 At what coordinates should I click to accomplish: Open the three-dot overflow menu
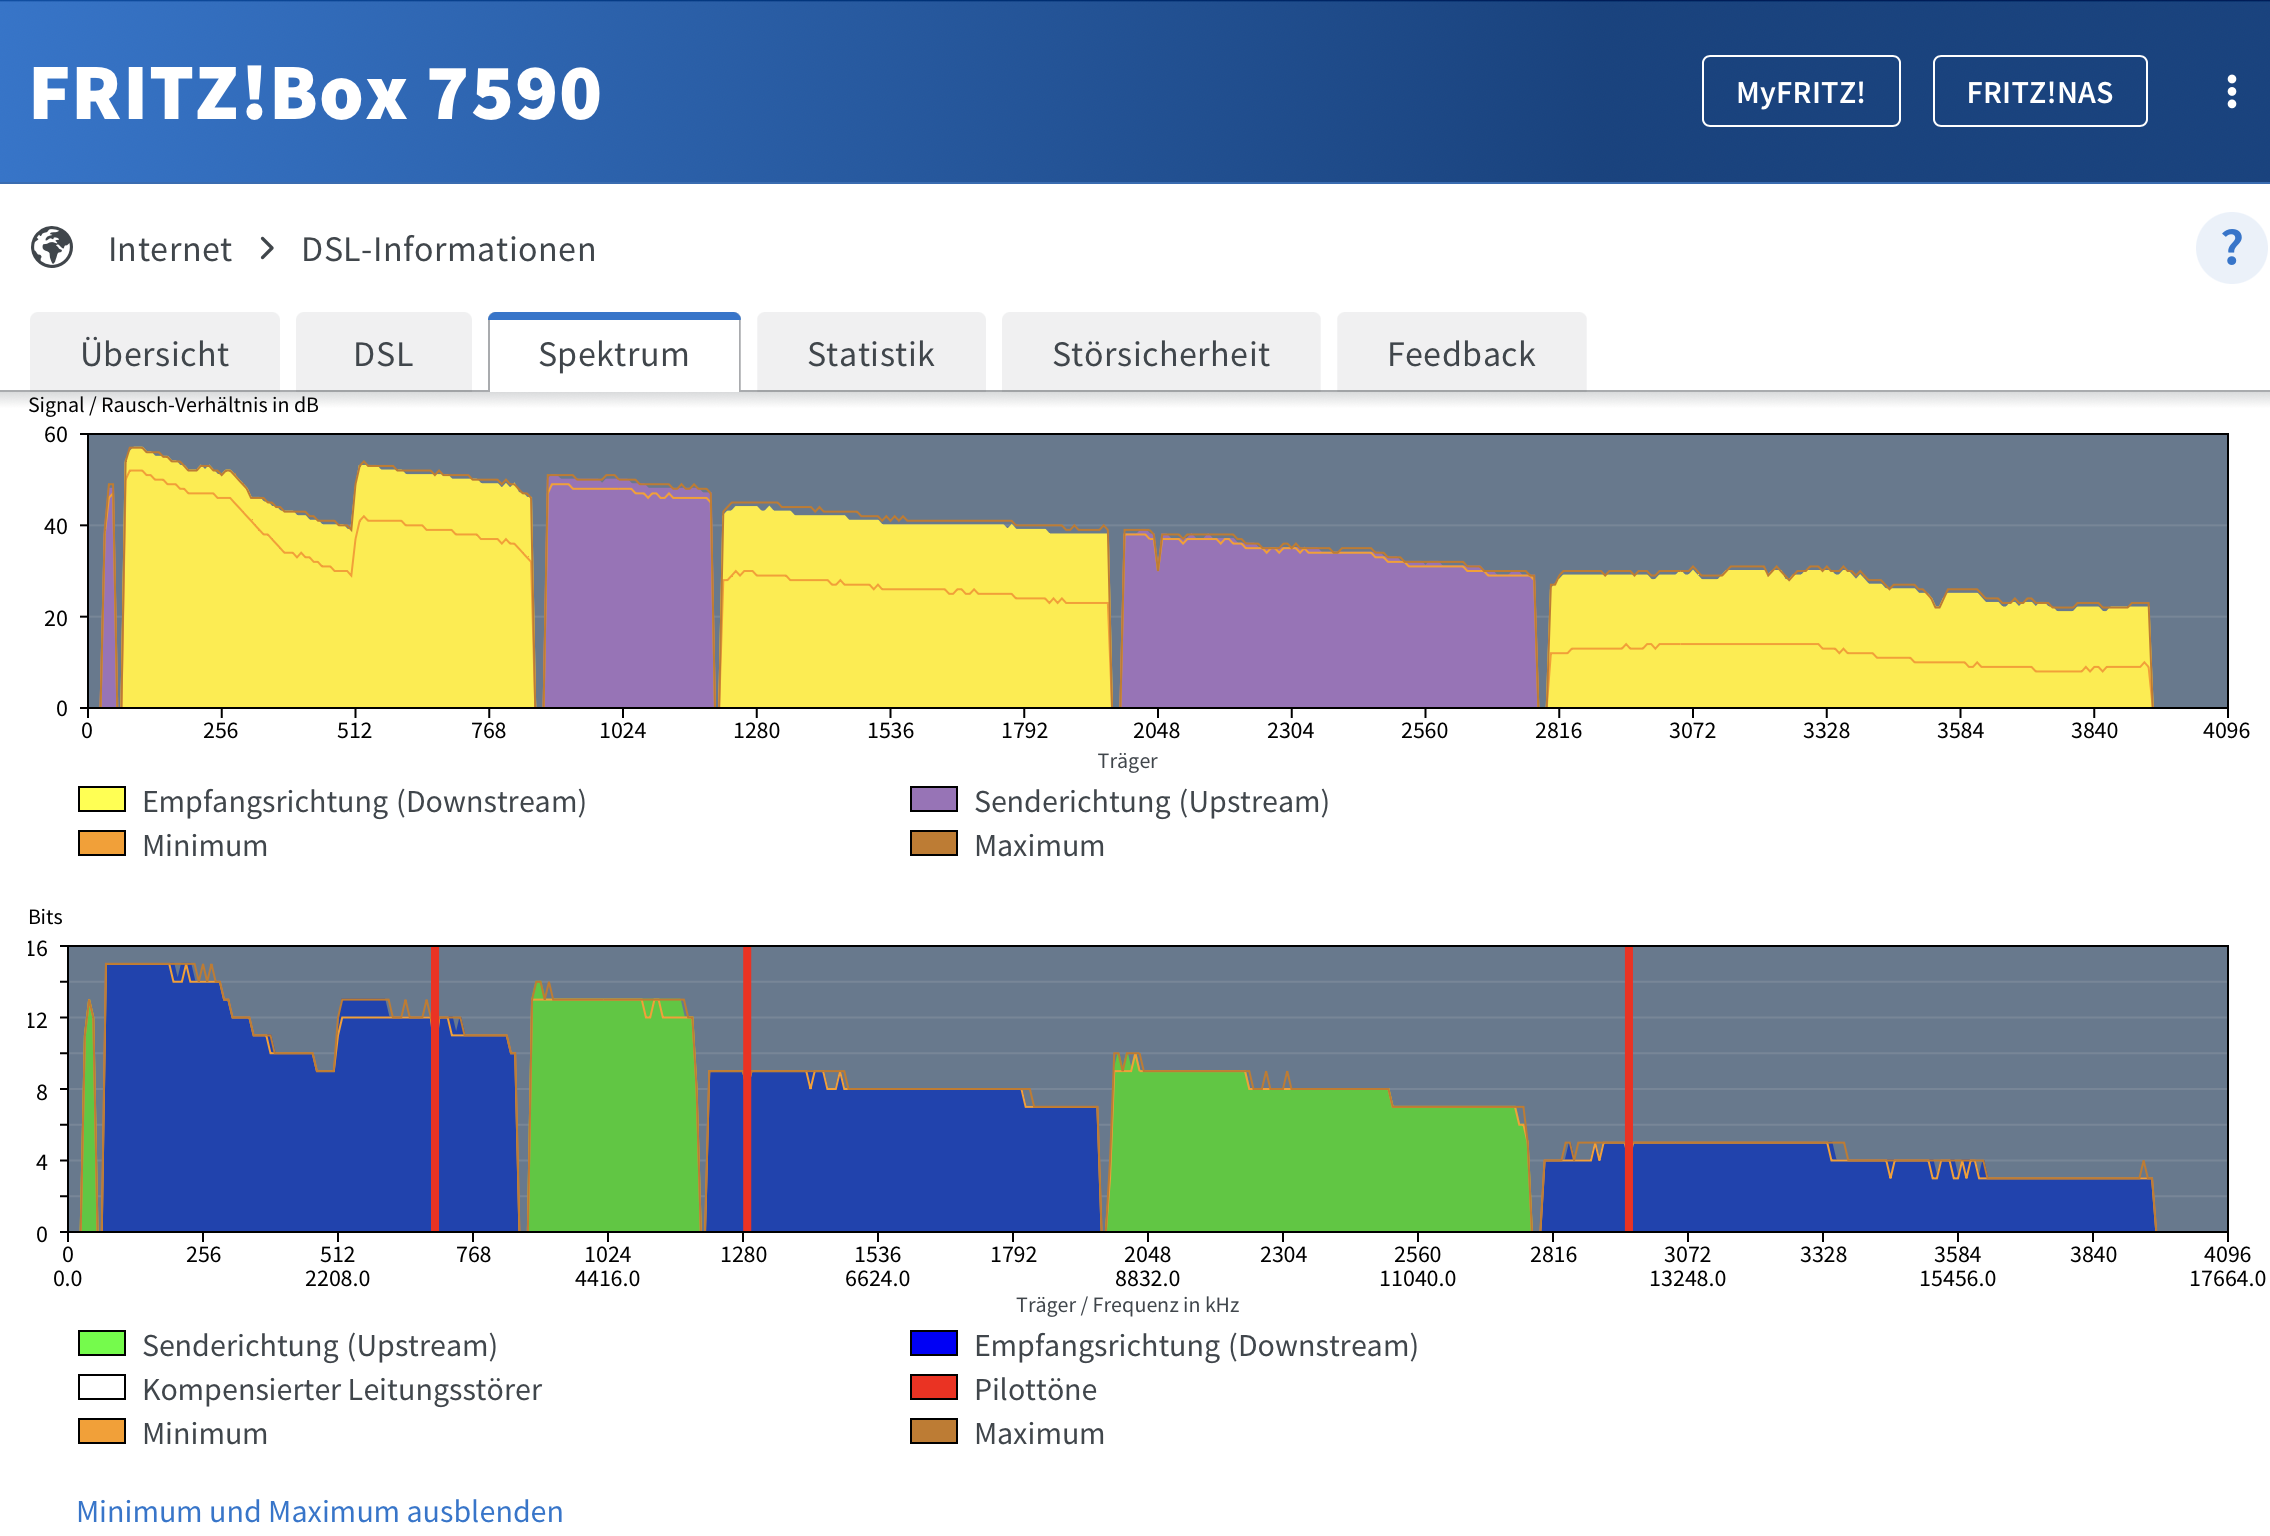2231,92
